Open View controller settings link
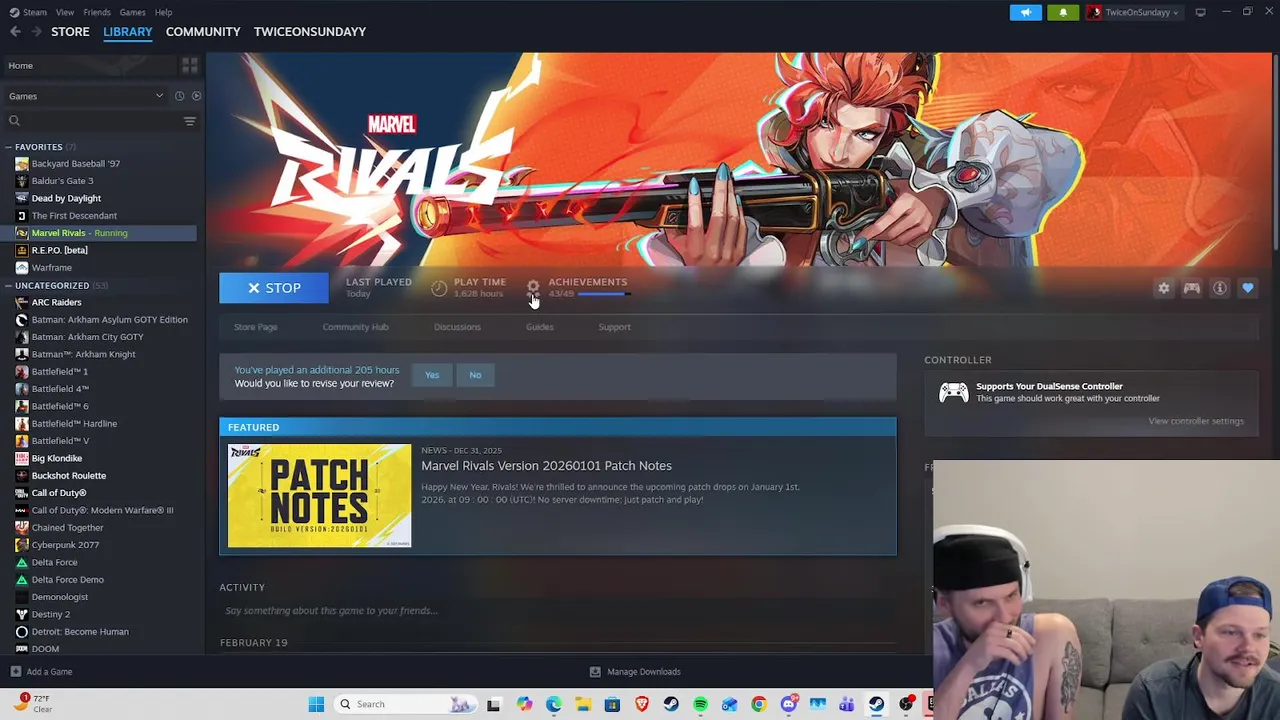1280x720 pixels. click(1196, 421)
